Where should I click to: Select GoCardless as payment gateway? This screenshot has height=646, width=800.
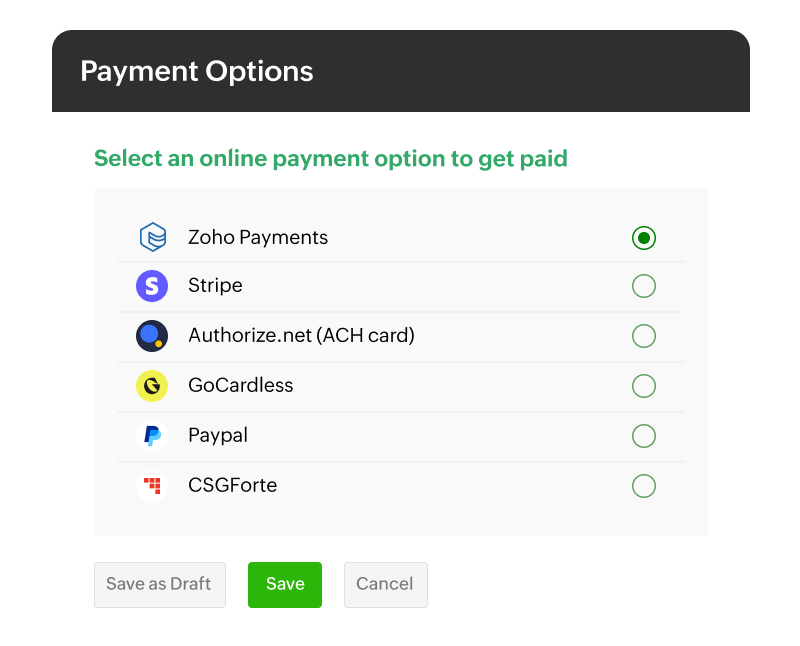[x=645, y=386]
